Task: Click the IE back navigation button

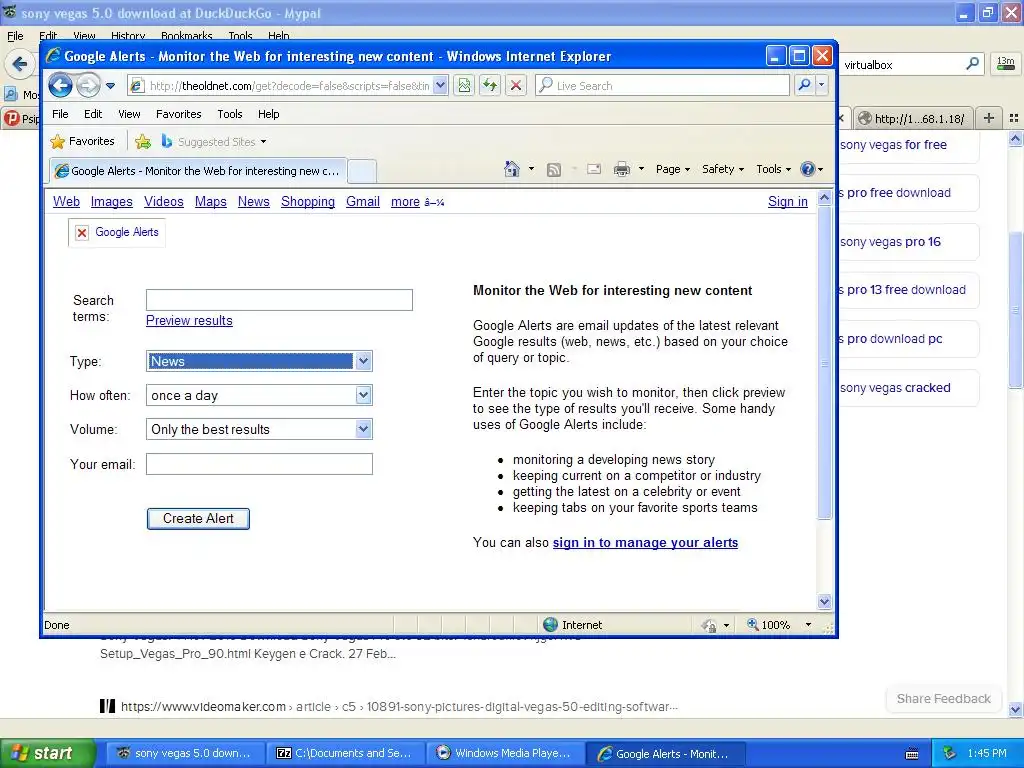Action: click(60, 86)
